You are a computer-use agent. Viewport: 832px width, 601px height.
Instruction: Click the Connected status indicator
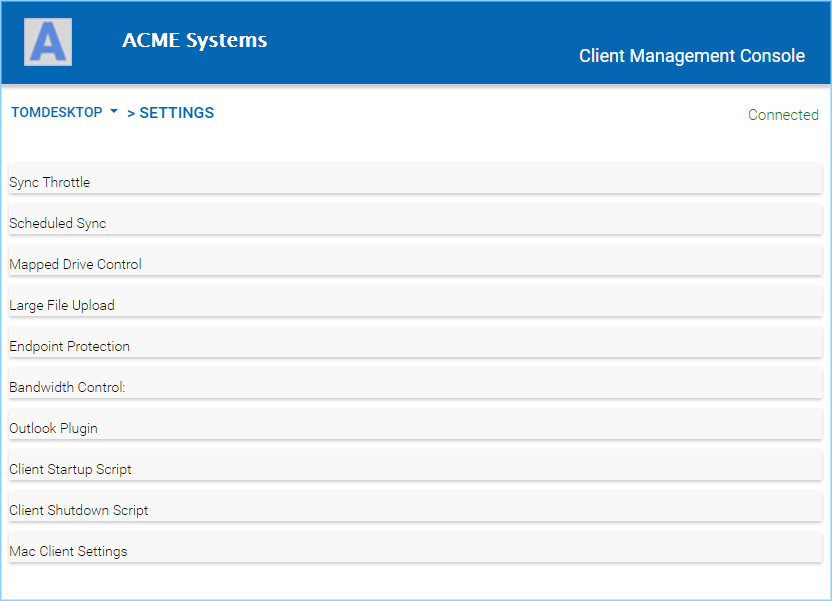pyautogui.click(x=783, y=115)
